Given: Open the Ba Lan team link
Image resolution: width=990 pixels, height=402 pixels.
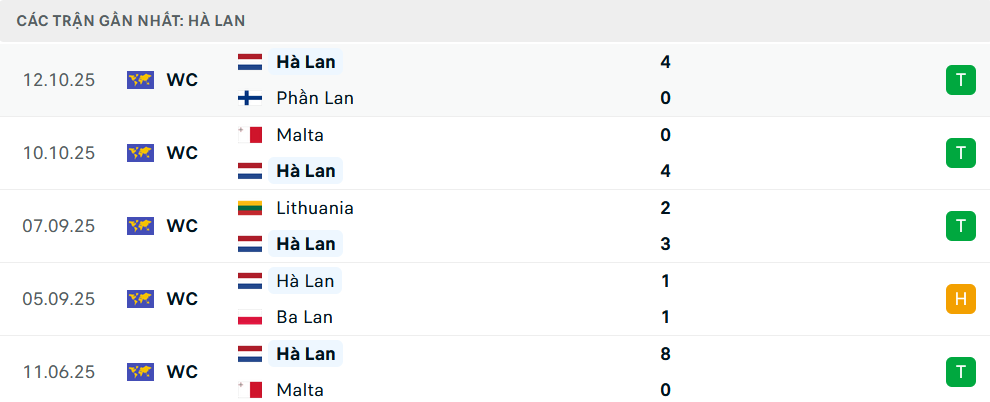Looking at the screenshot, I should 305,317.
